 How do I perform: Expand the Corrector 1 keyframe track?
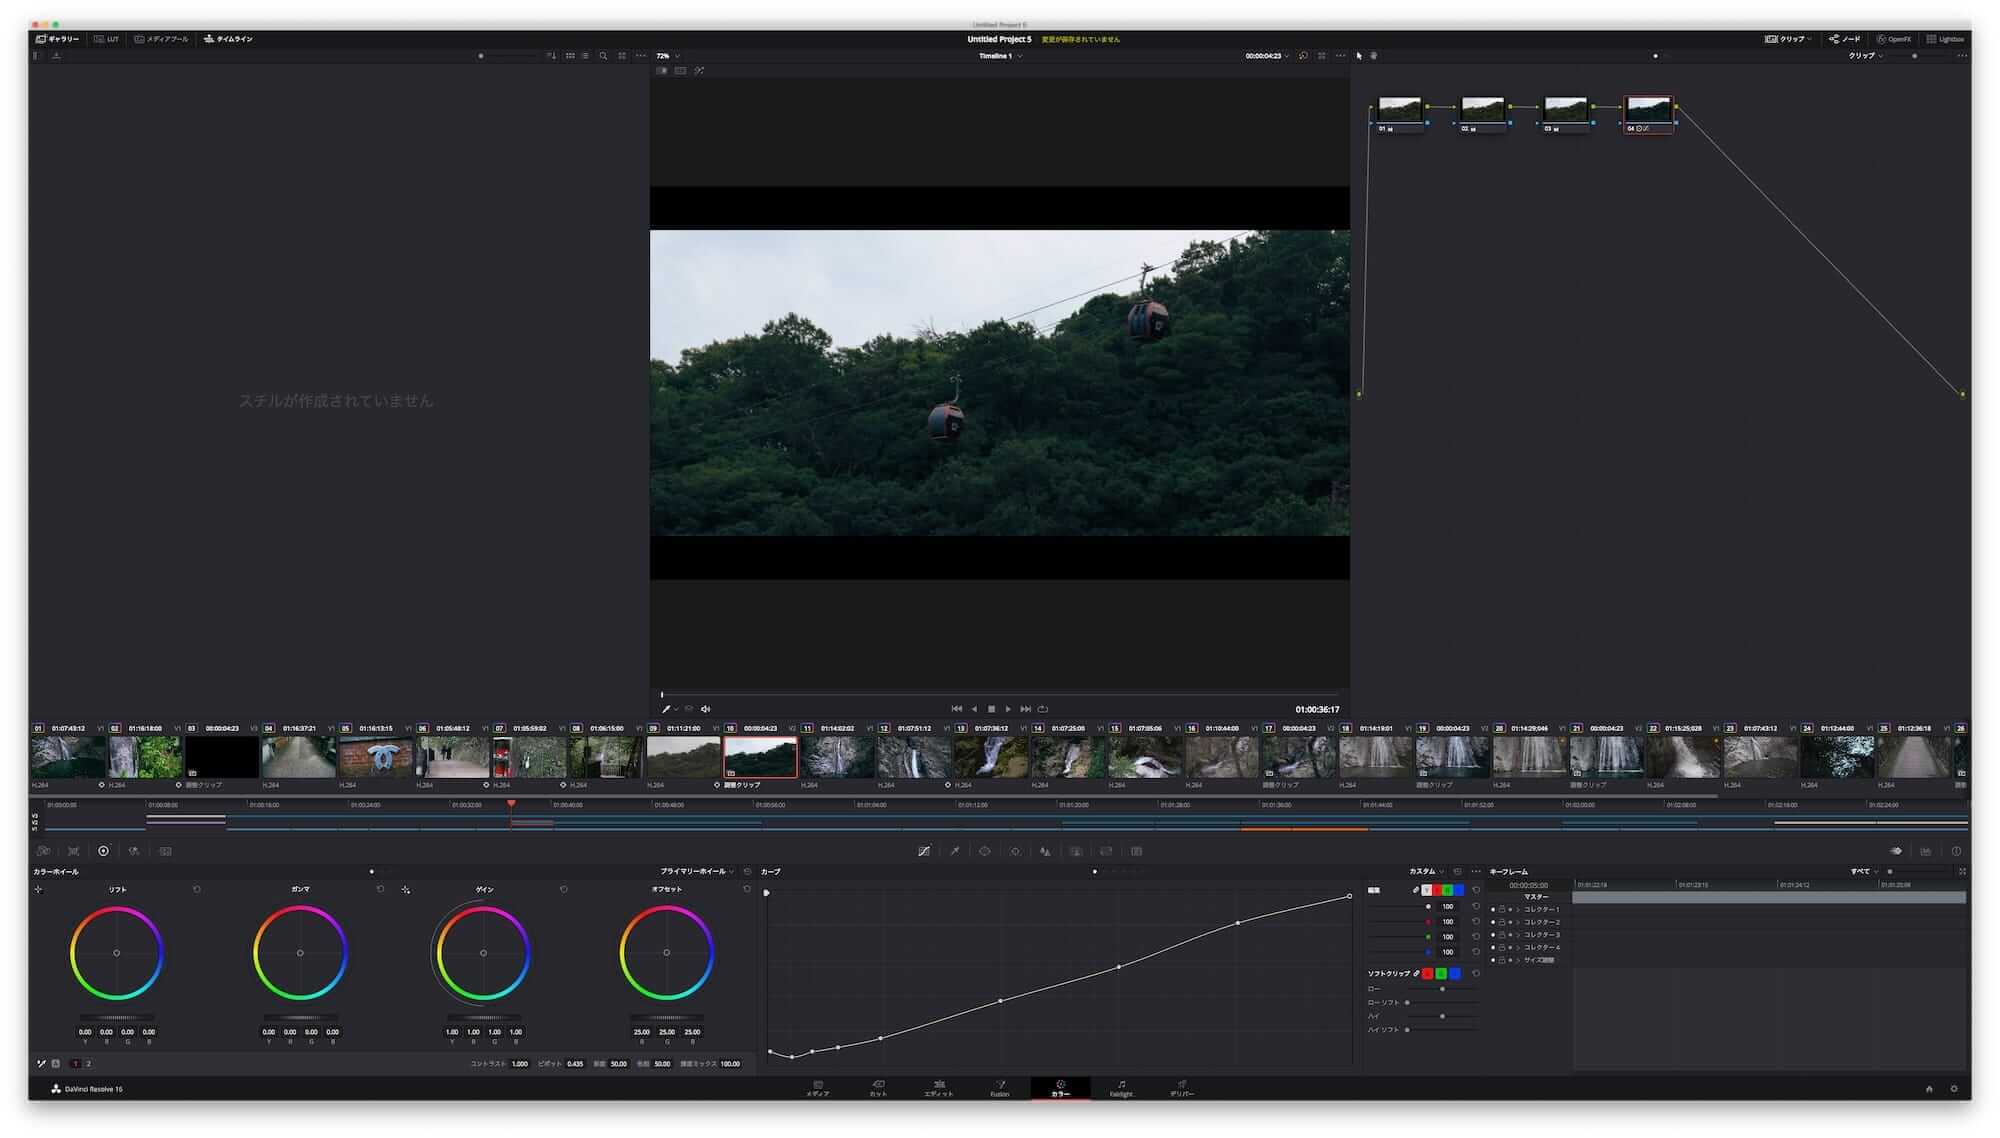[1518, 909]
